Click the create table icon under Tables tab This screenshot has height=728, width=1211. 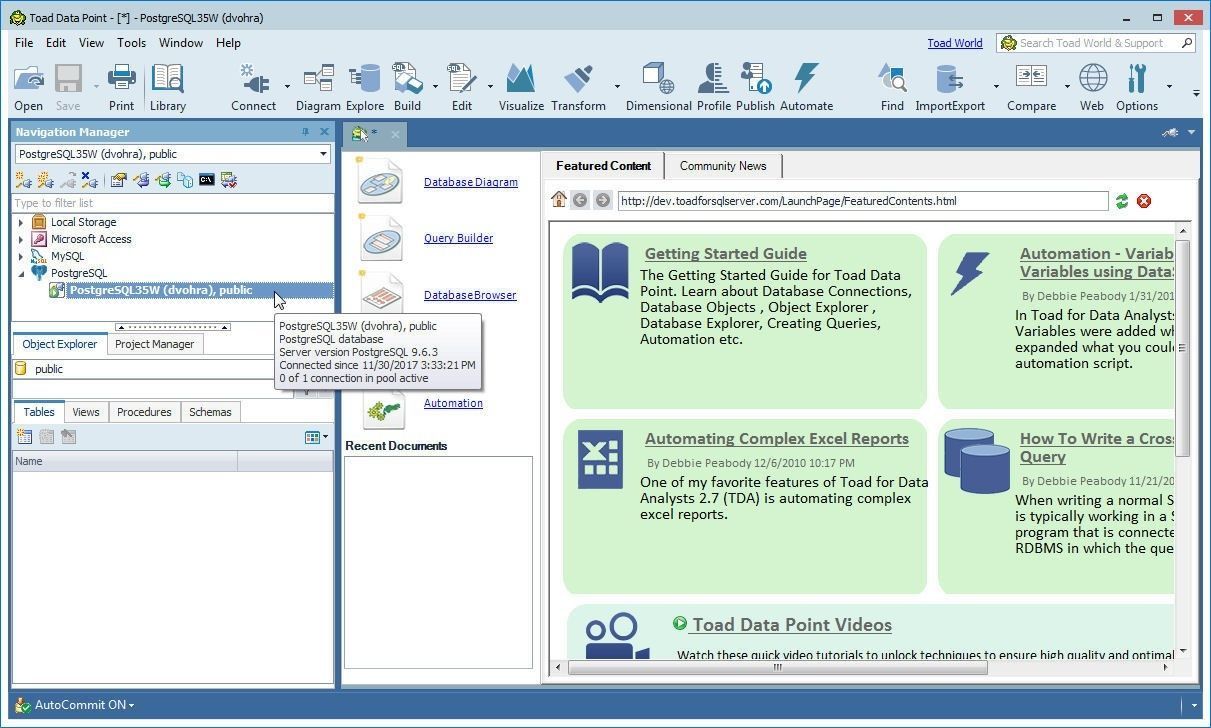coord(25,437)
